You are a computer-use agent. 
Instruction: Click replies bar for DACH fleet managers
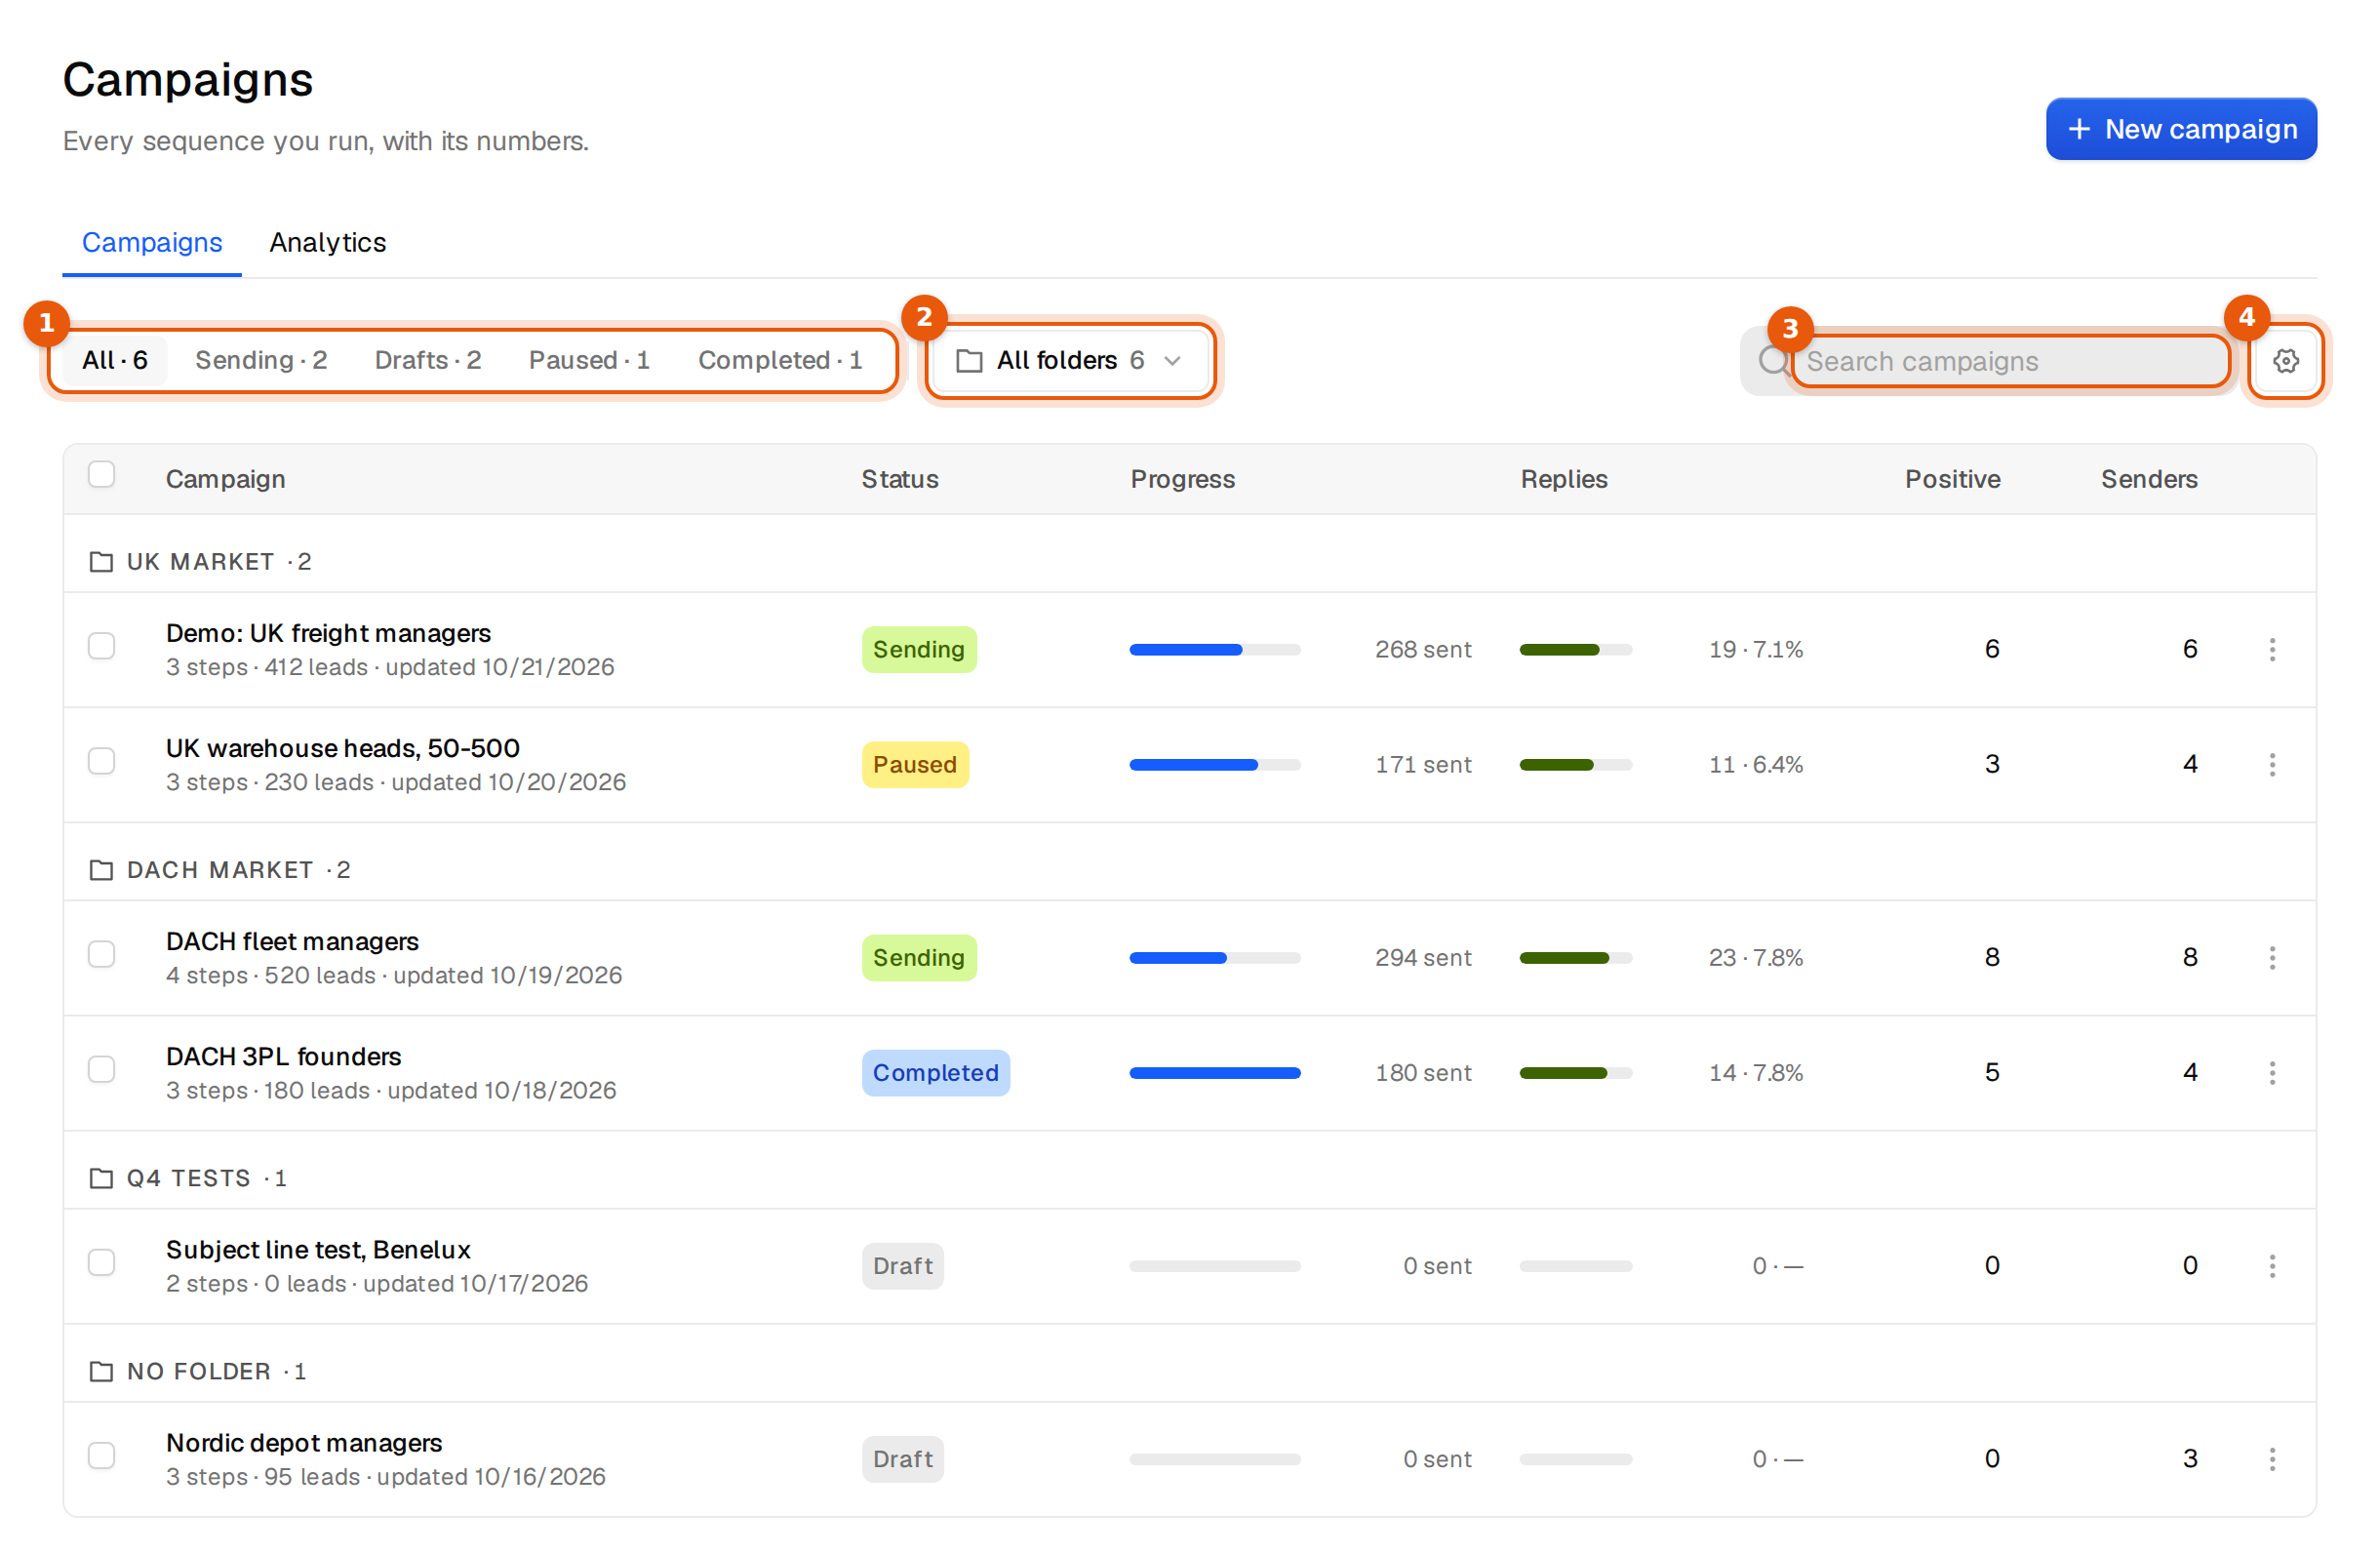click(1576, 958)
